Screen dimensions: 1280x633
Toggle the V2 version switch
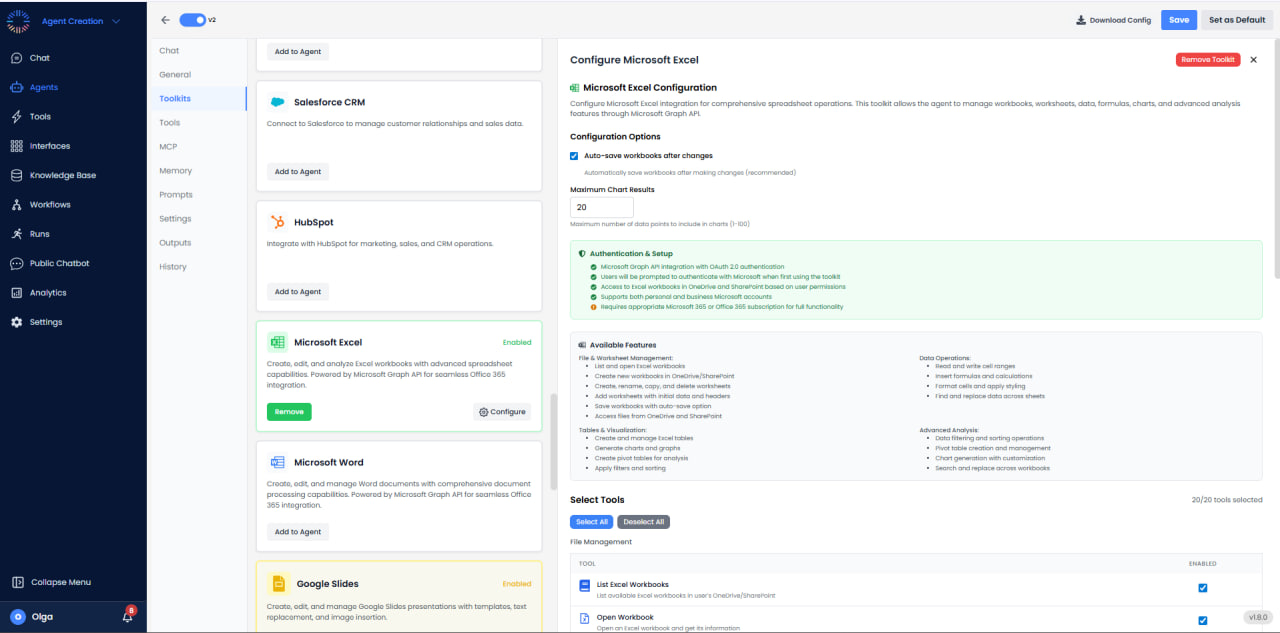(192, 20)
